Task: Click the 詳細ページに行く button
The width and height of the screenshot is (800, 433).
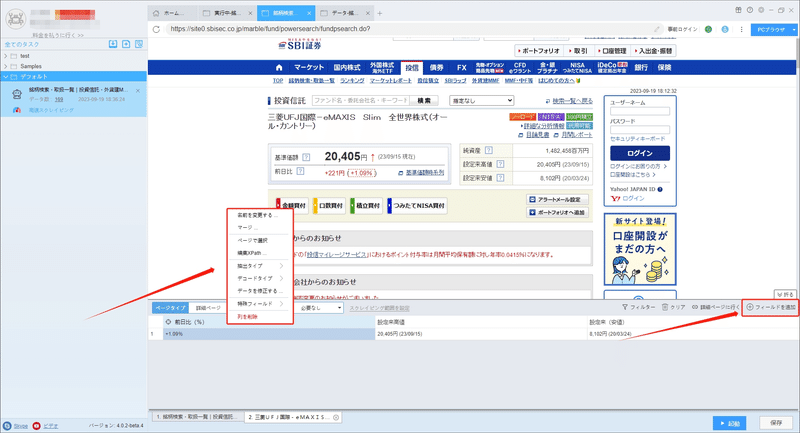Action: click(715, 308)
